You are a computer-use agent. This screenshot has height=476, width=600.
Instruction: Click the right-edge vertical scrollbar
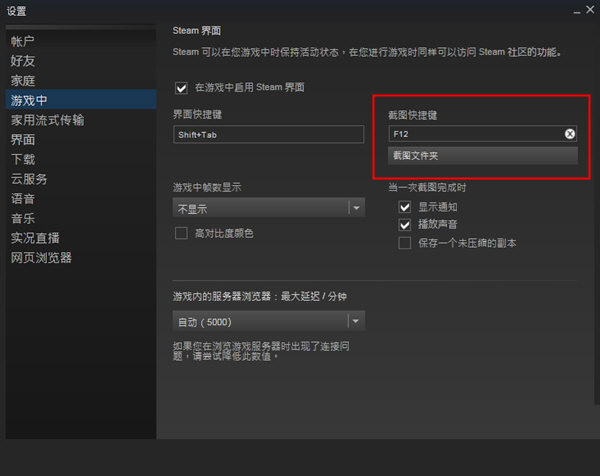pyautogui.click(x=597, y=214)
